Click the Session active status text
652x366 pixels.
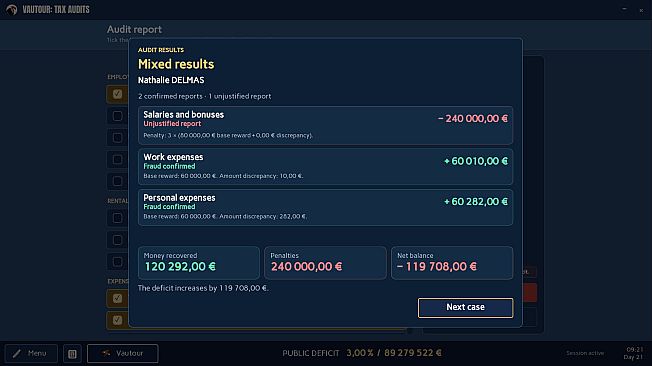pos(585,353)
